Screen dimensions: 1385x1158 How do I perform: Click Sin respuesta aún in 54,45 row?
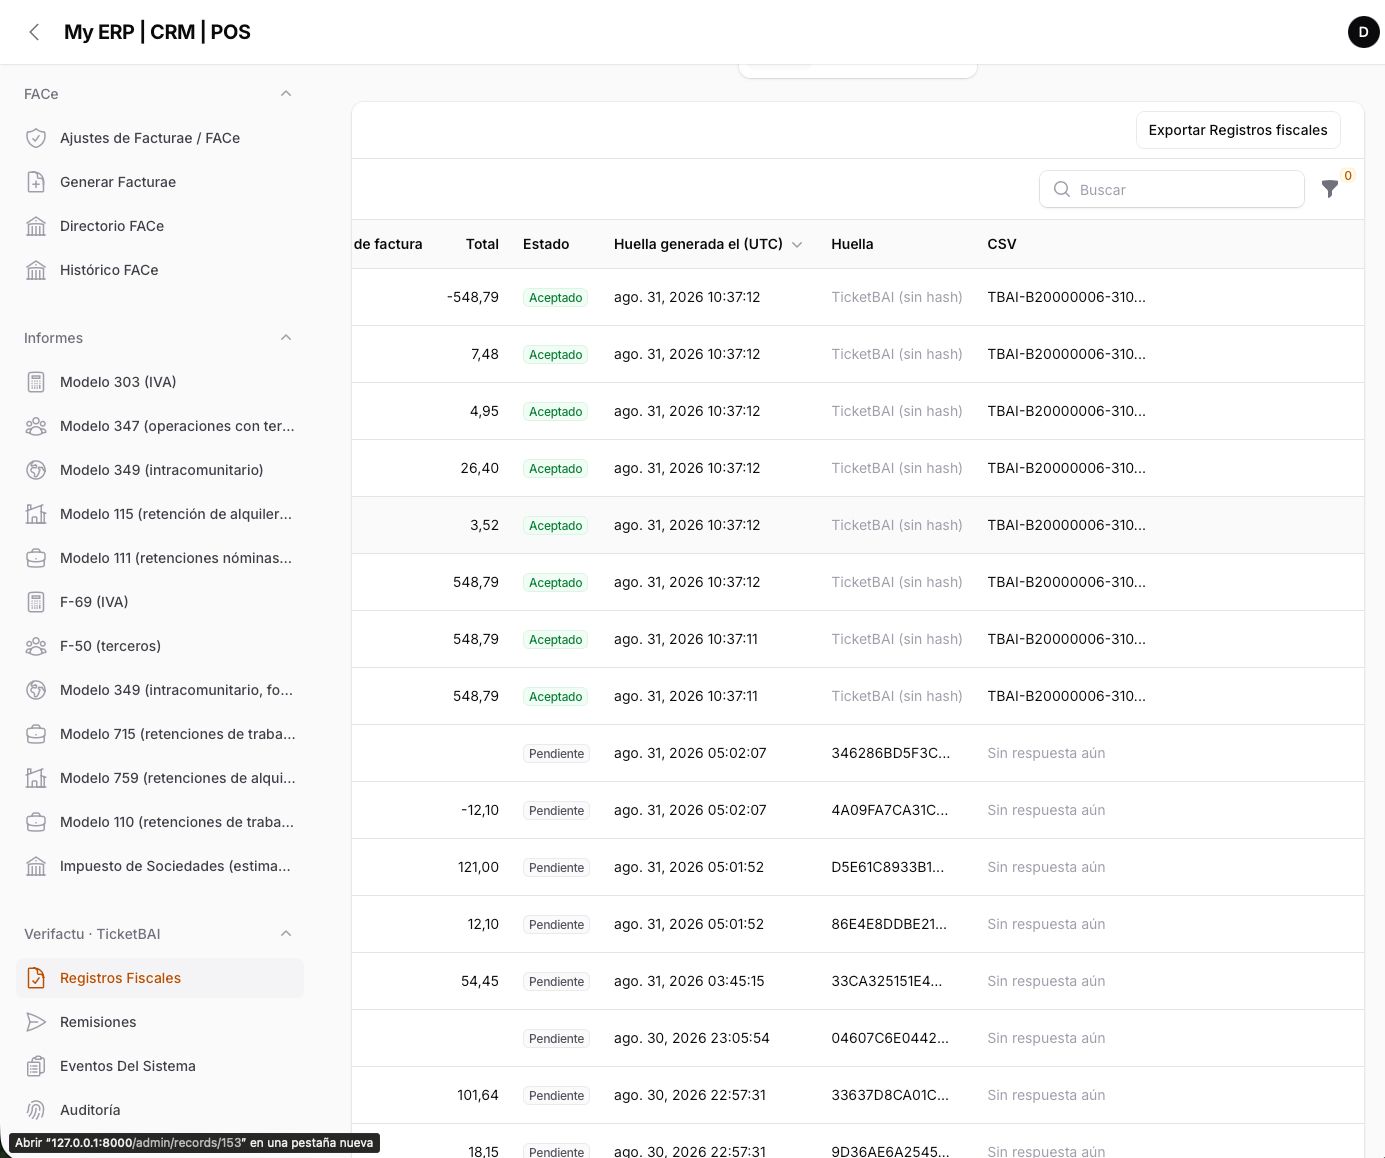[1046, 981]
